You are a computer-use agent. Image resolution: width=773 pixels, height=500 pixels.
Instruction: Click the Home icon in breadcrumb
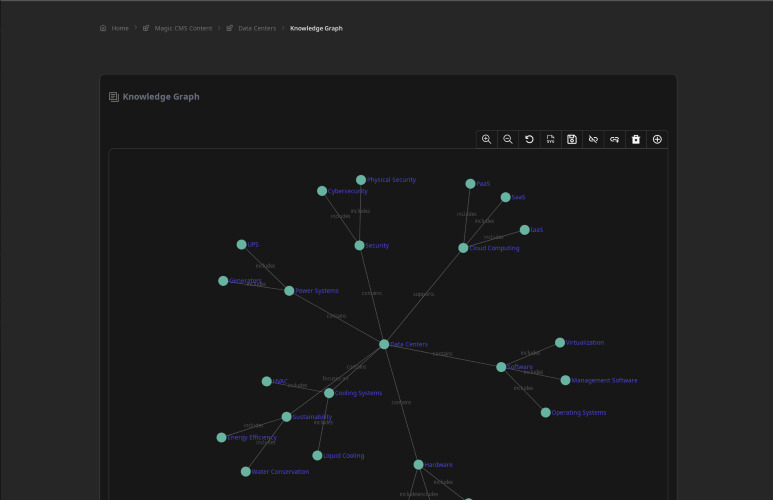[x=103, y=28]
